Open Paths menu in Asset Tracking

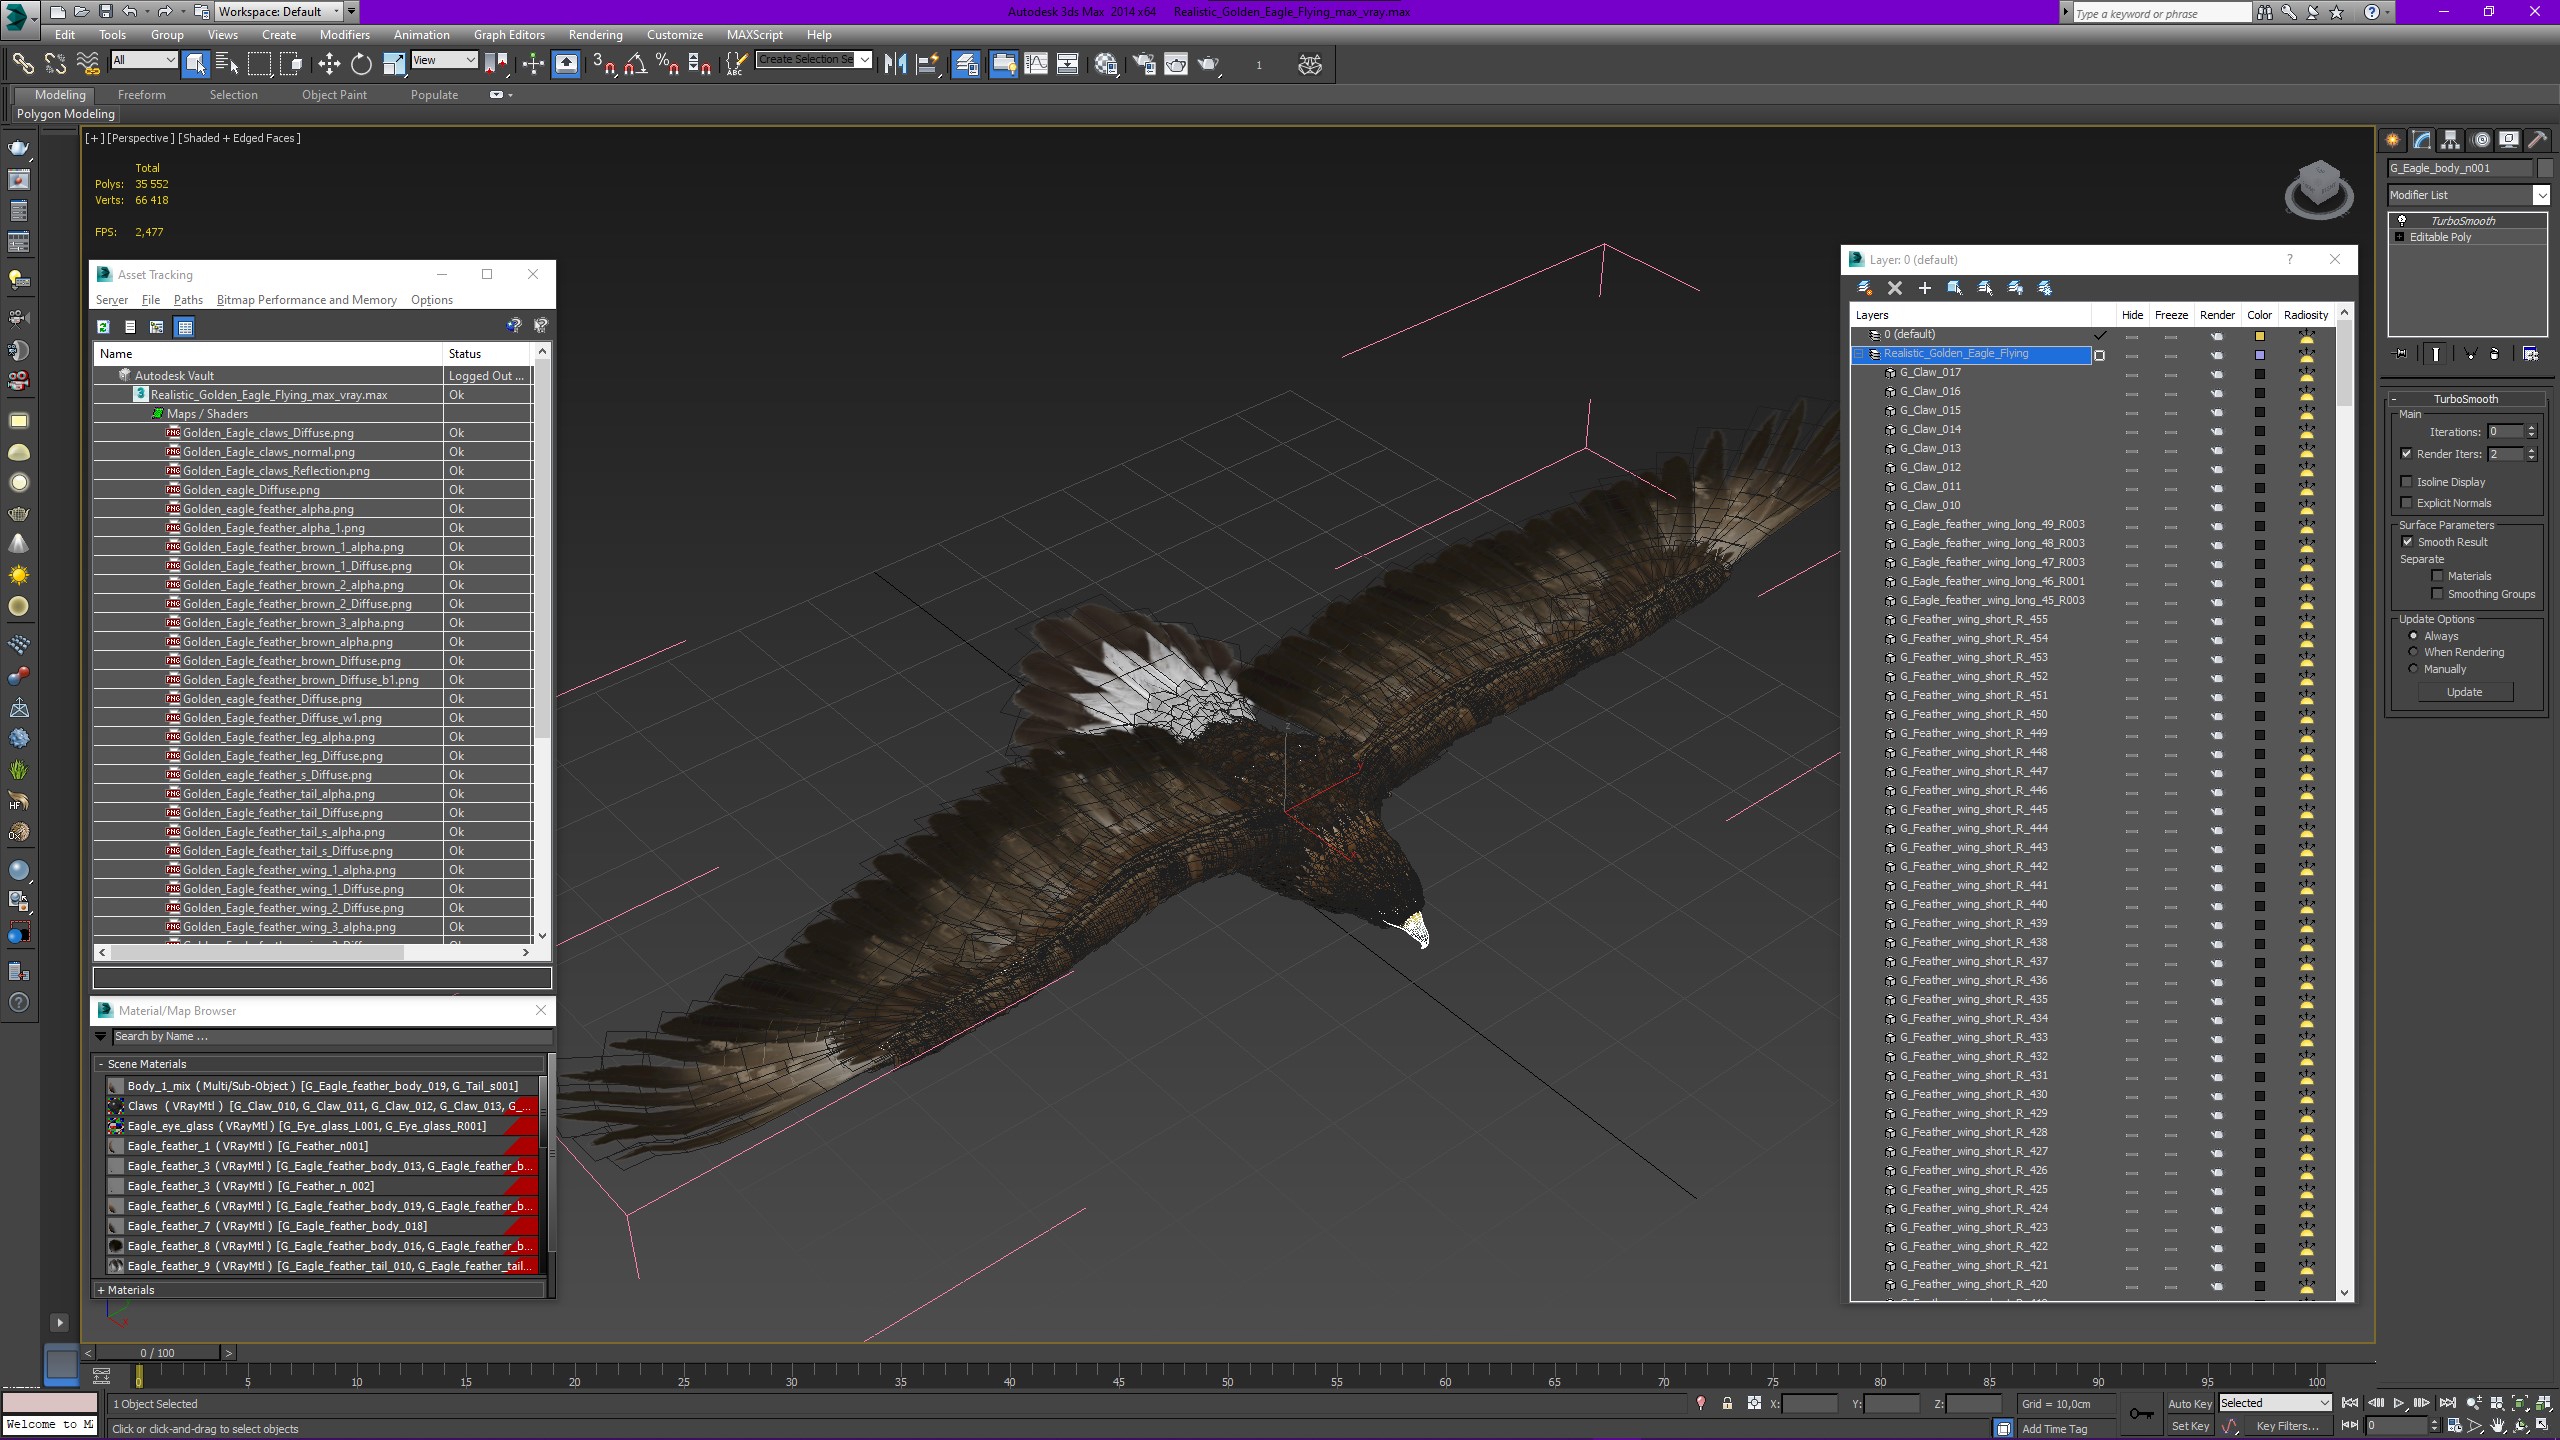pos(188,300)
